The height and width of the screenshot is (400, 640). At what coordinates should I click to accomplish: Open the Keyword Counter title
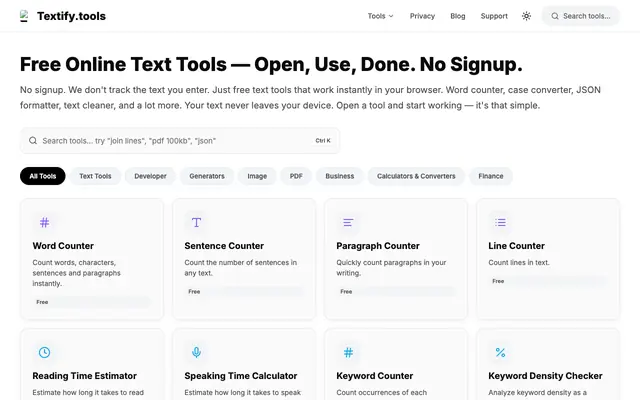[375, 376]
